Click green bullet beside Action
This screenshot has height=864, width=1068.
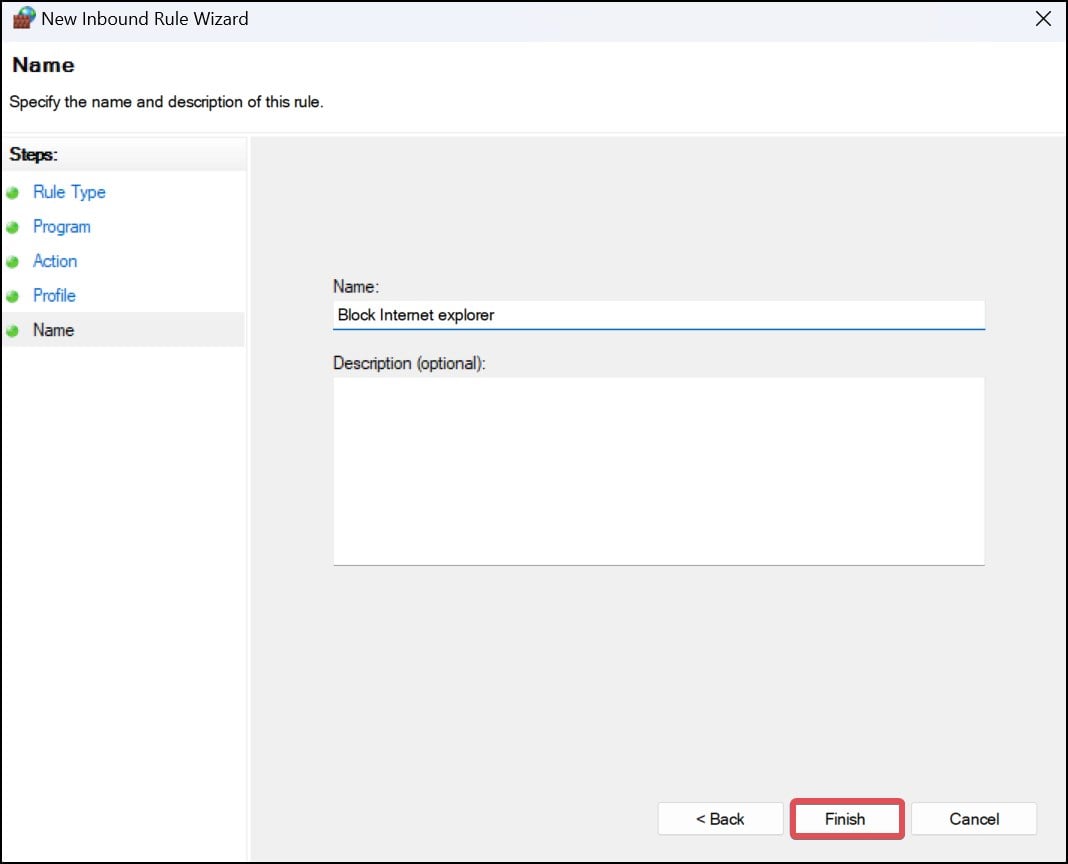click(x=12, y=262)
